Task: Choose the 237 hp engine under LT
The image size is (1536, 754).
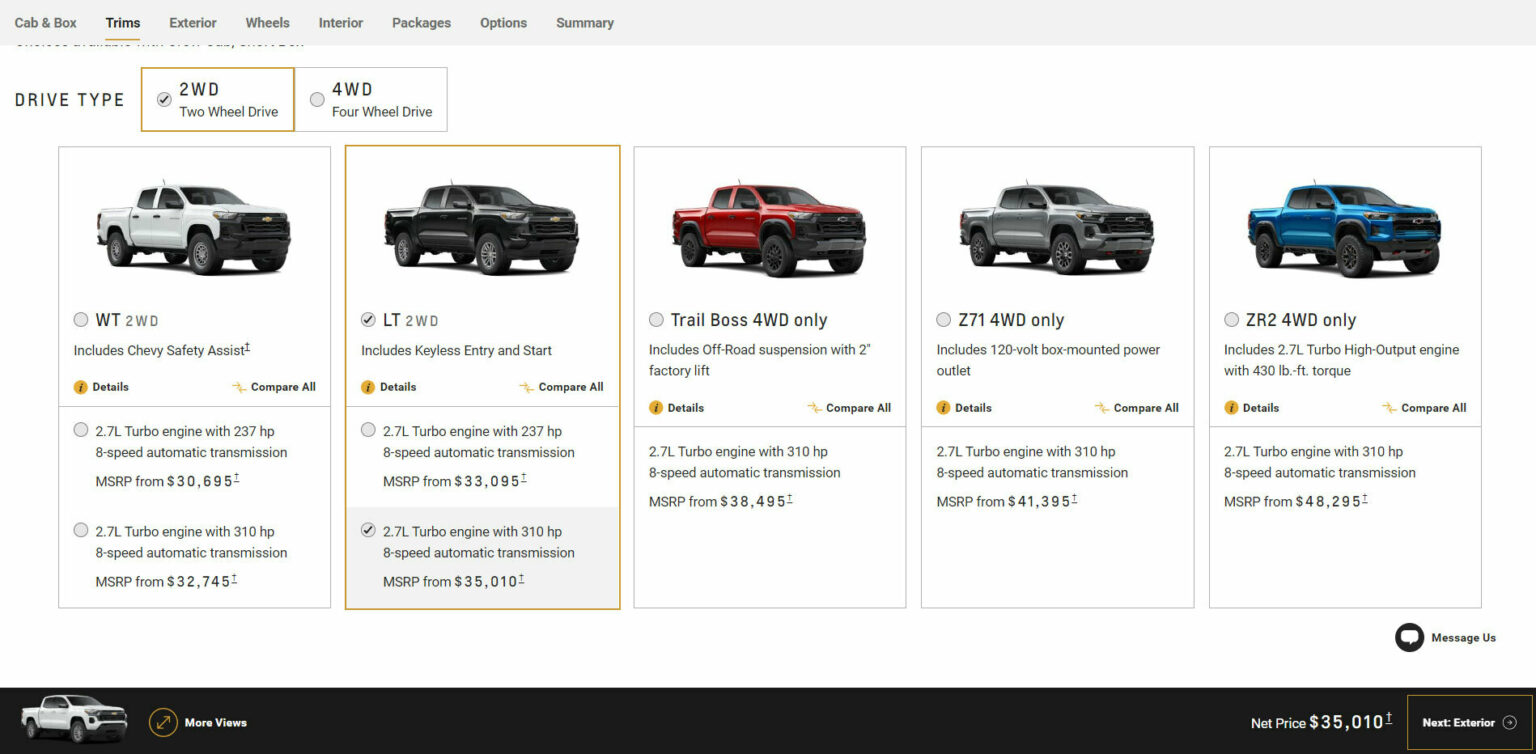Action: click(x=368, y=429)
